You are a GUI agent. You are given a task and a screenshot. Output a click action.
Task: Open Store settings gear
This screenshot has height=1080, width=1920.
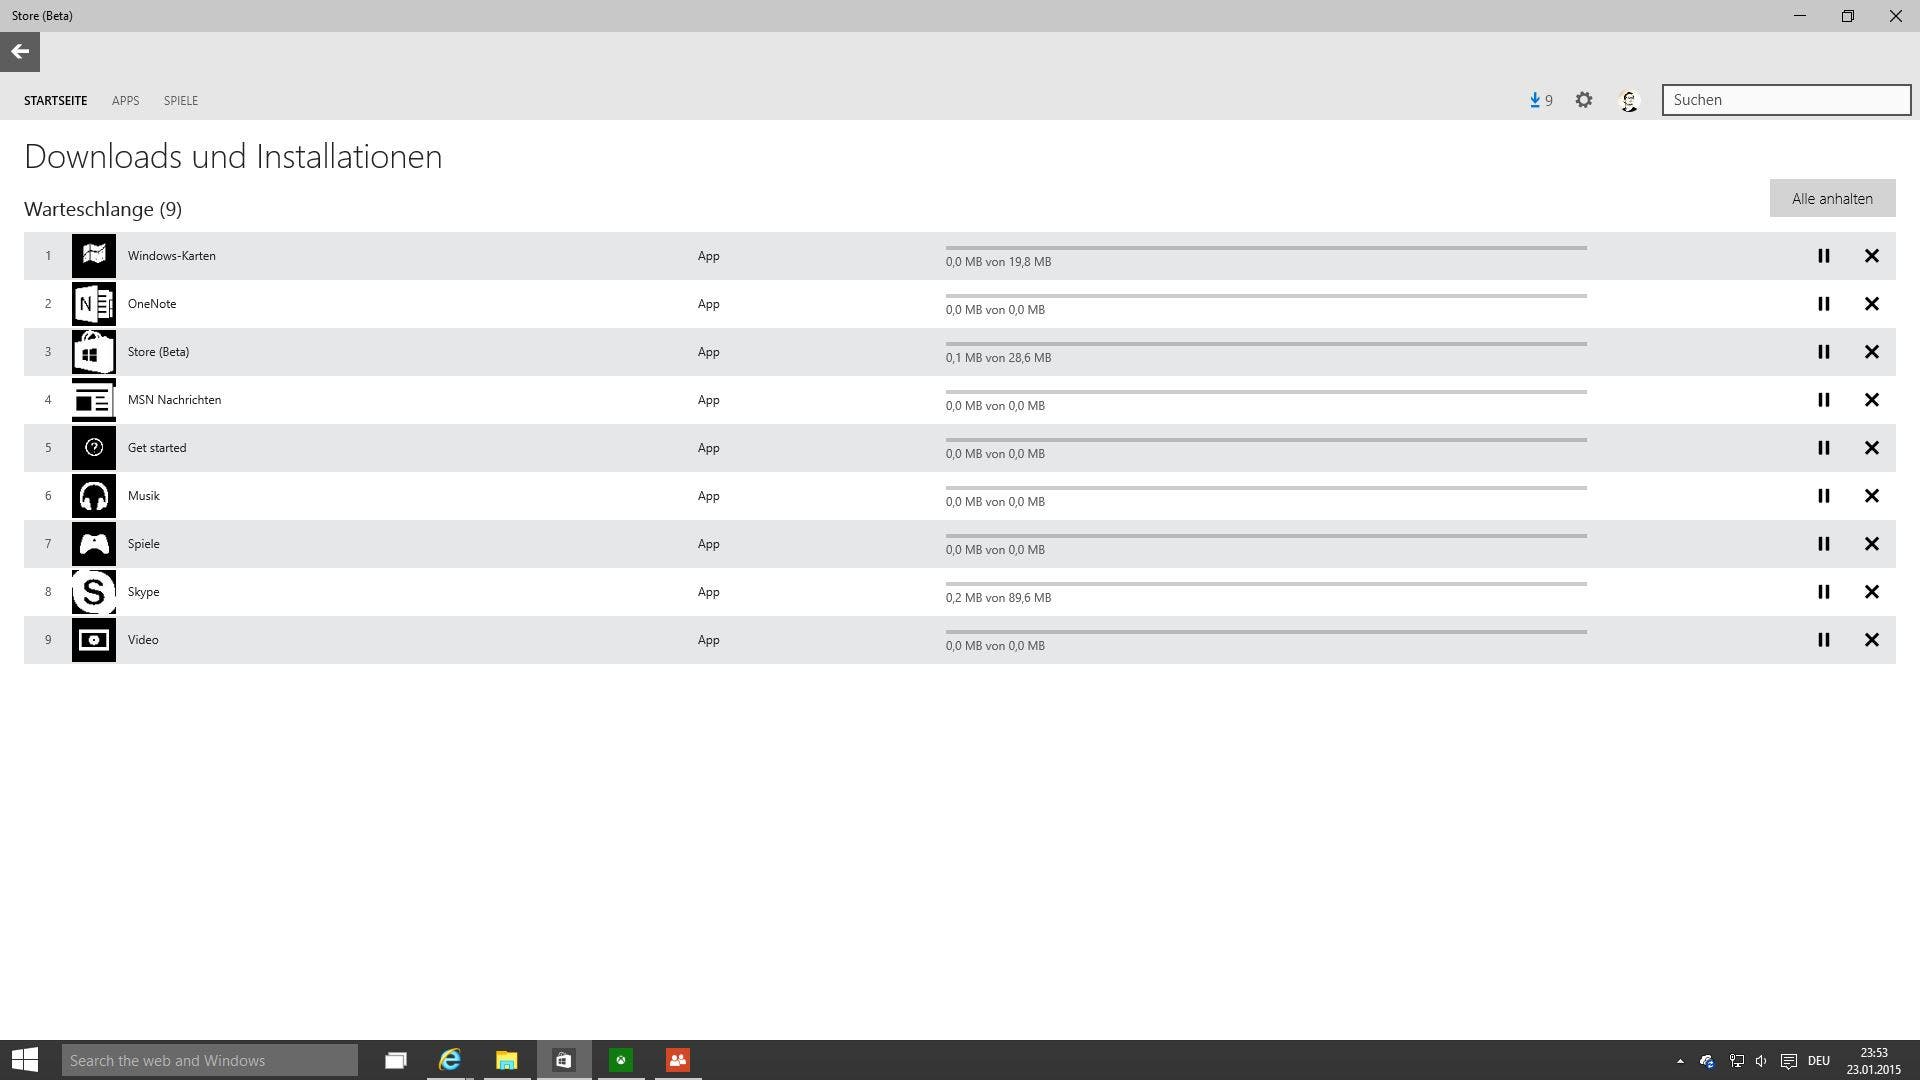click(x=1584, y=100)
